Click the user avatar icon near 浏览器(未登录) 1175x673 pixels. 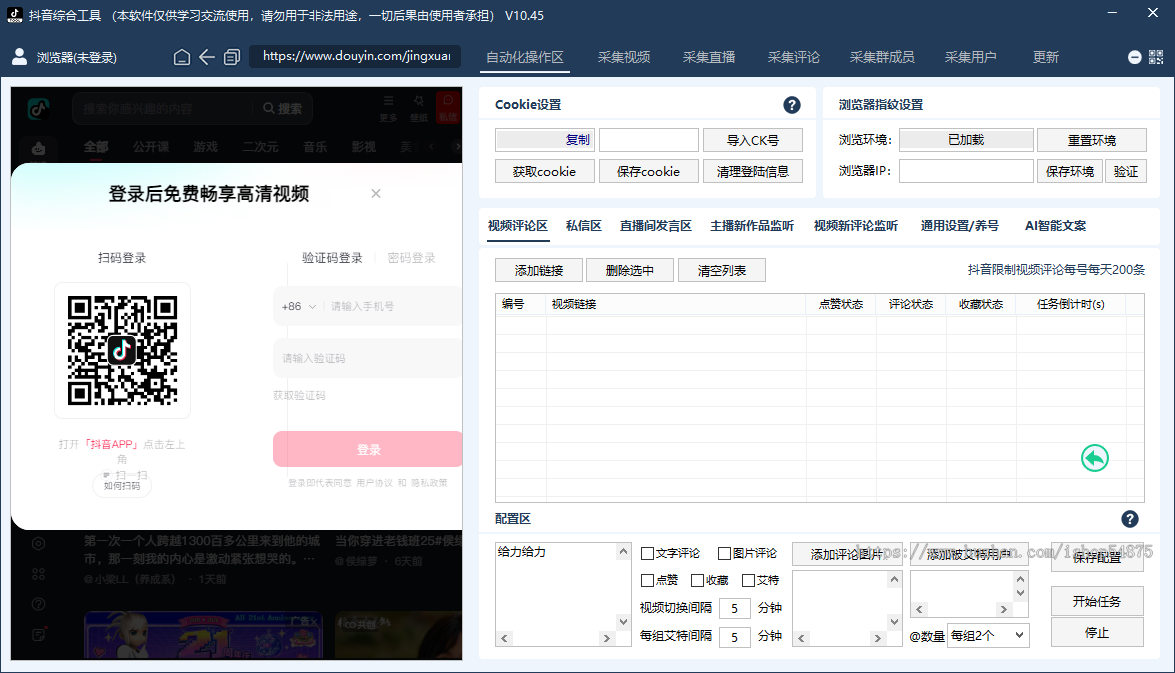tap(19, 57)
